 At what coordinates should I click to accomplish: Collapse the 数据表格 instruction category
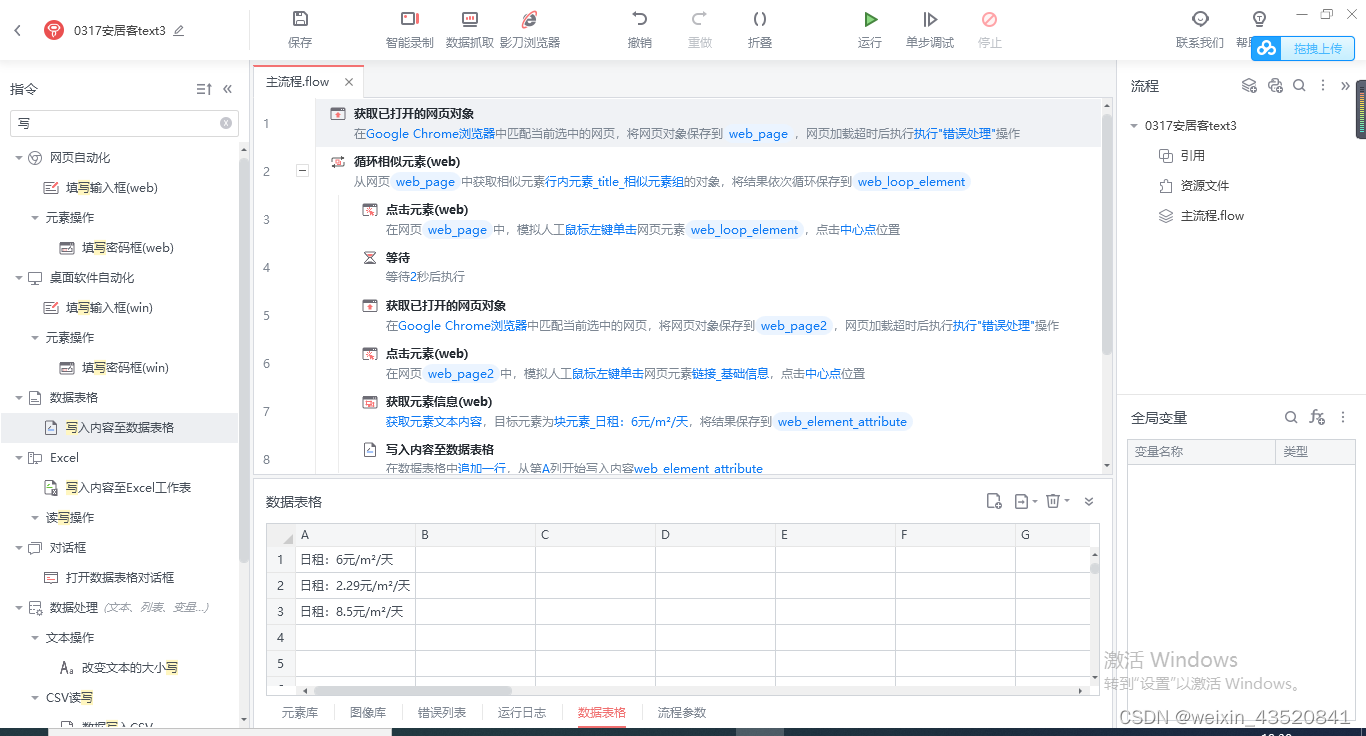point(18,397)
